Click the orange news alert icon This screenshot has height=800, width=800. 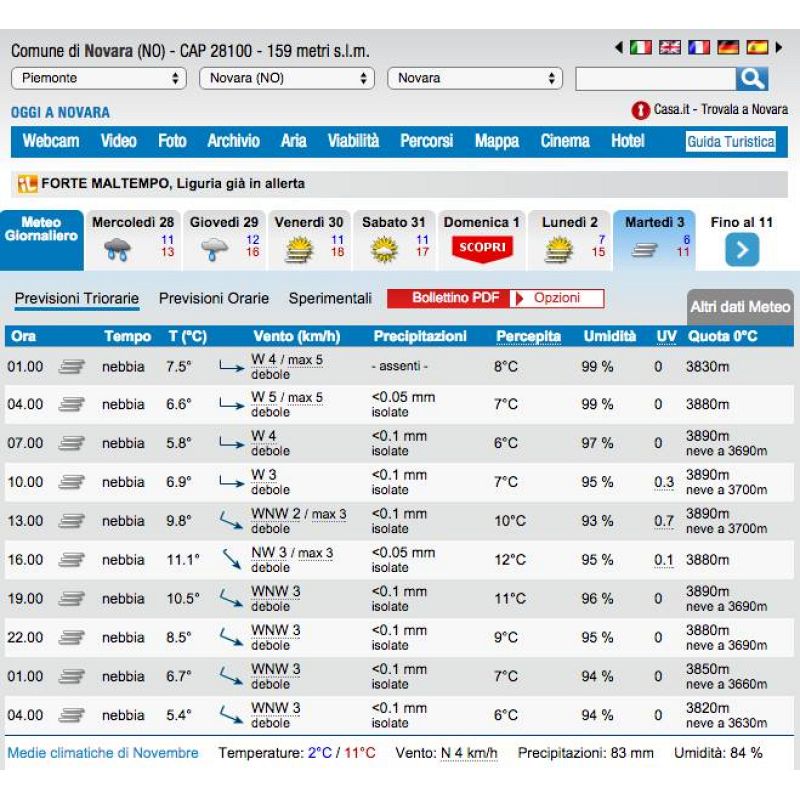(26, 184)
